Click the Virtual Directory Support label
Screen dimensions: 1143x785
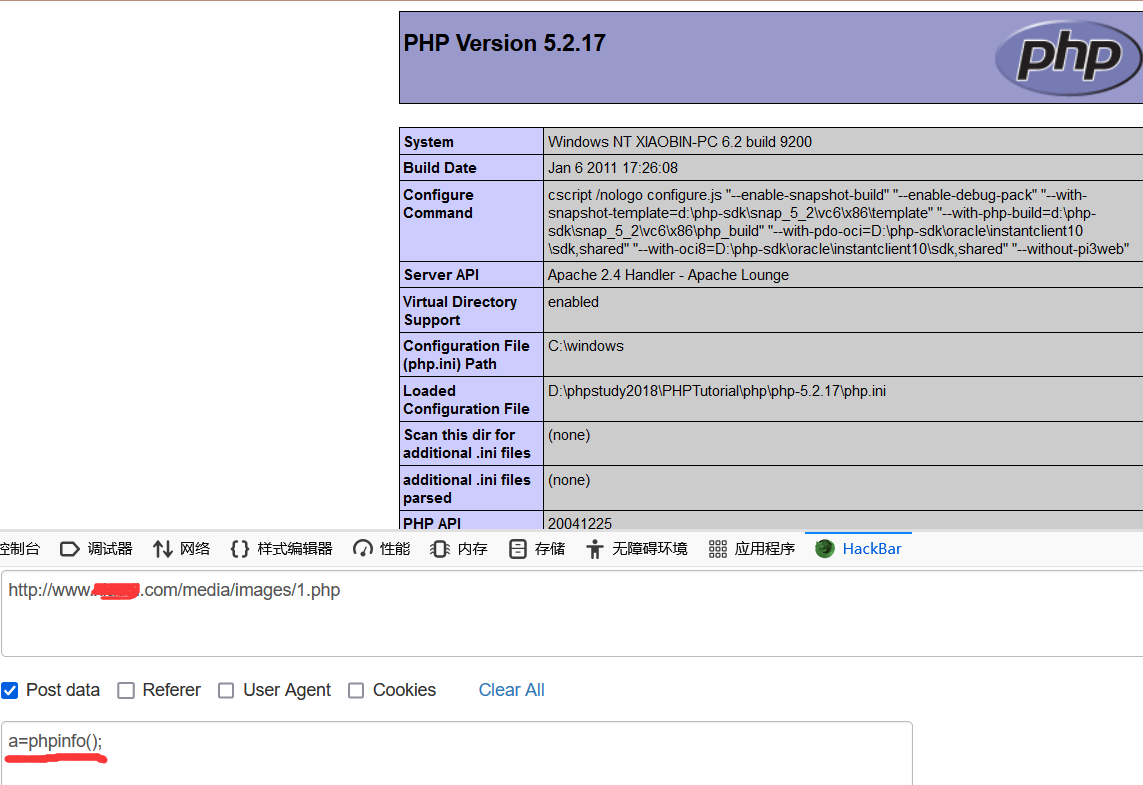(x=460, y=311)
